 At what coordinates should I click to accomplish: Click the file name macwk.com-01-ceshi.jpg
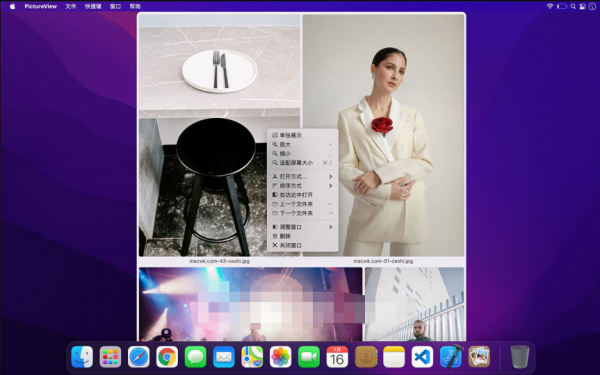[383, 261]
